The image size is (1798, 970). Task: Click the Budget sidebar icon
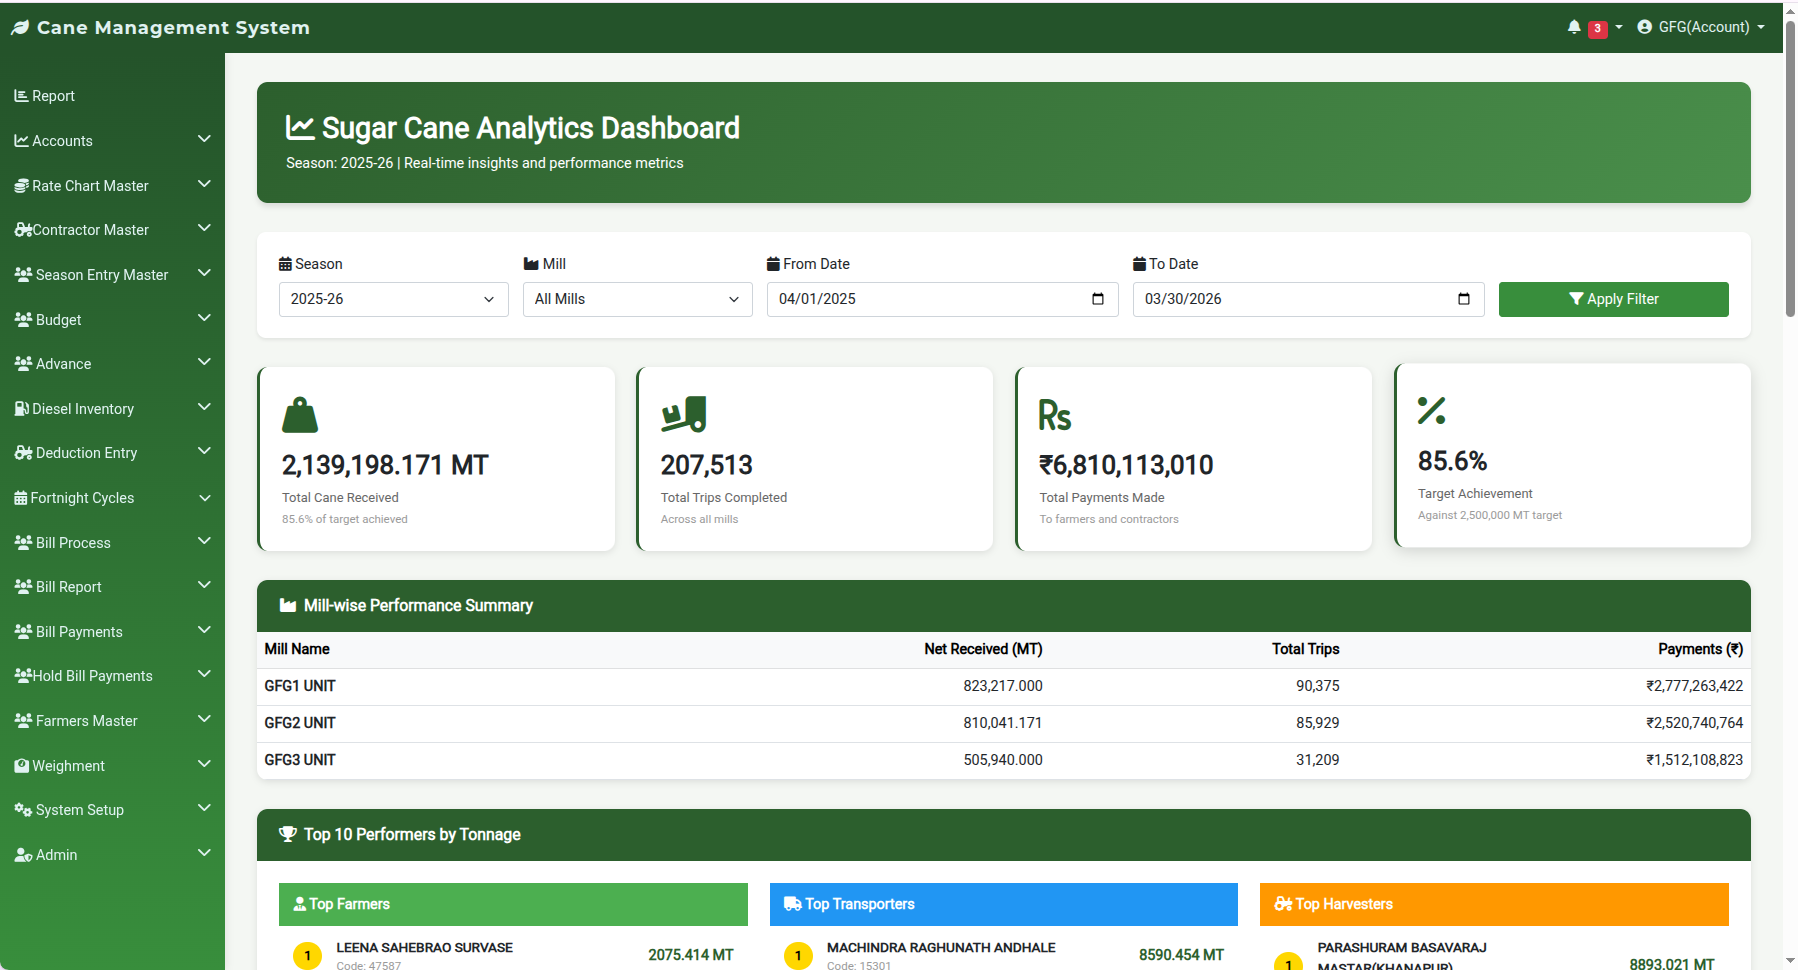click(24, 319)
